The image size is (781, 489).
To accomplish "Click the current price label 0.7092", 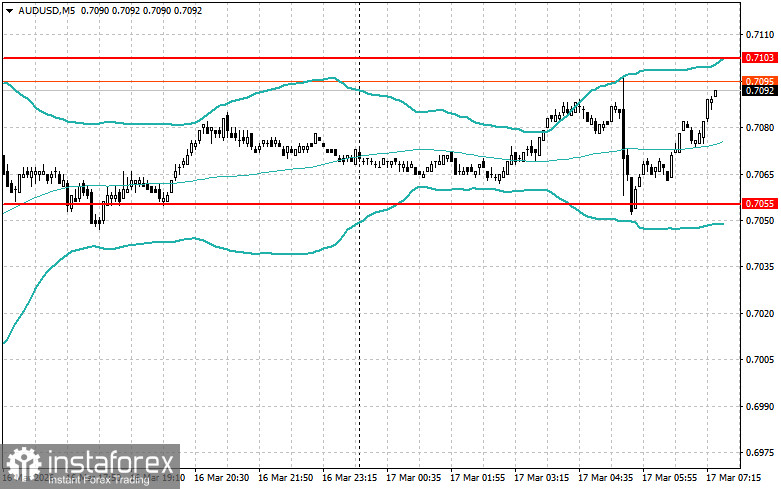I will pos(760,91).
